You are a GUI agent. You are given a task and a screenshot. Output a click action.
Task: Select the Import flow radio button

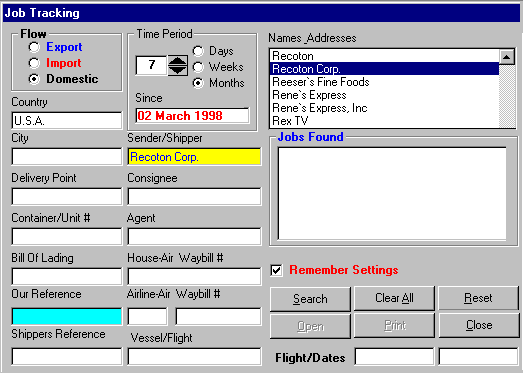click(34, 63)
